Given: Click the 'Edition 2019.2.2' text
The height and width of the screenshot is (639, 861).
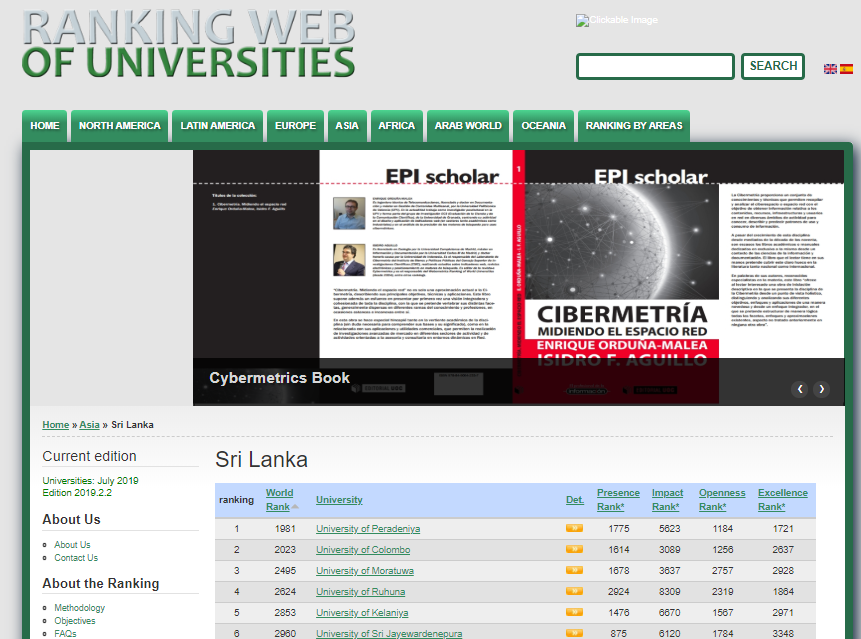Looking at the screenshot, I should pyautogui.click(x=77, y=493).
